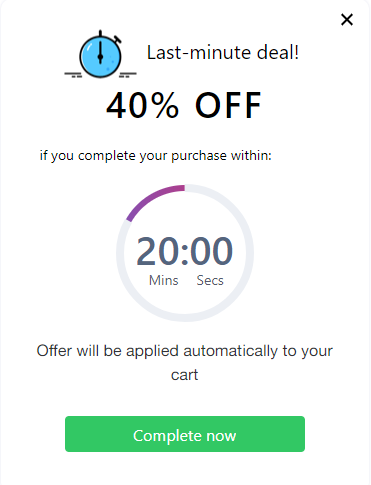
Task: Click the word cart below the offer text
Action: click(184, 375)
